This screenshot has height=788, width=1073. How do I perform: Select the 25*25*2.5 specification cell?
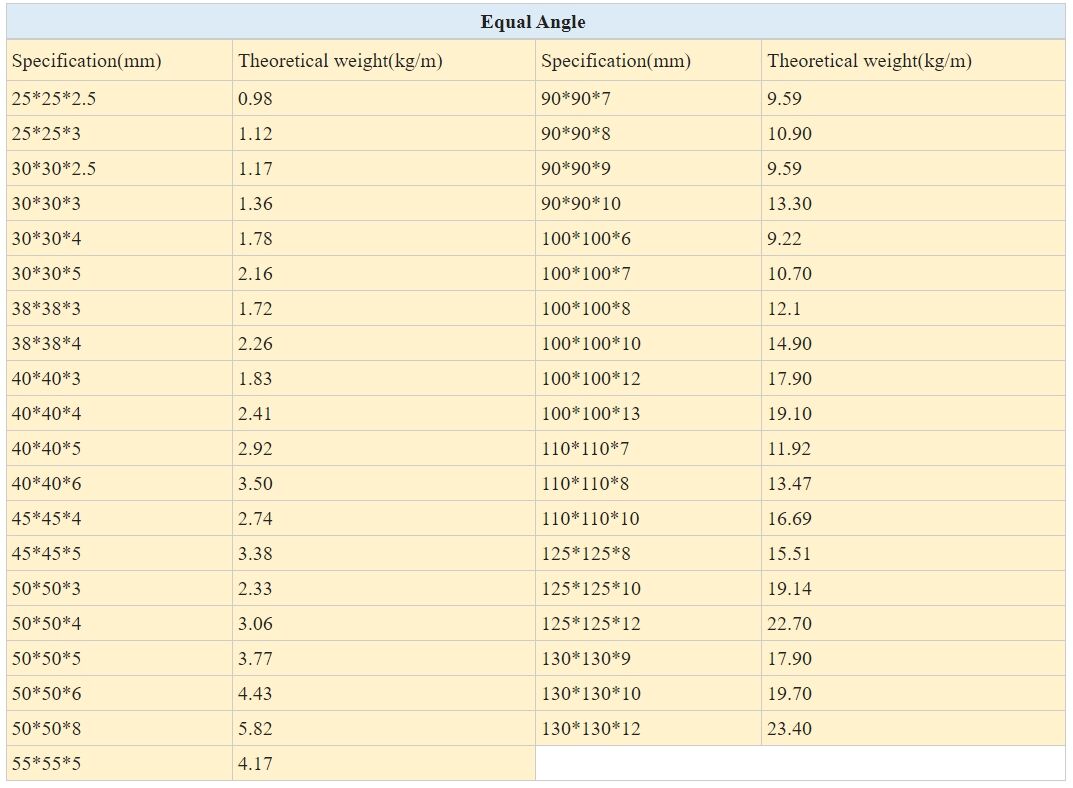coord(54,99)
